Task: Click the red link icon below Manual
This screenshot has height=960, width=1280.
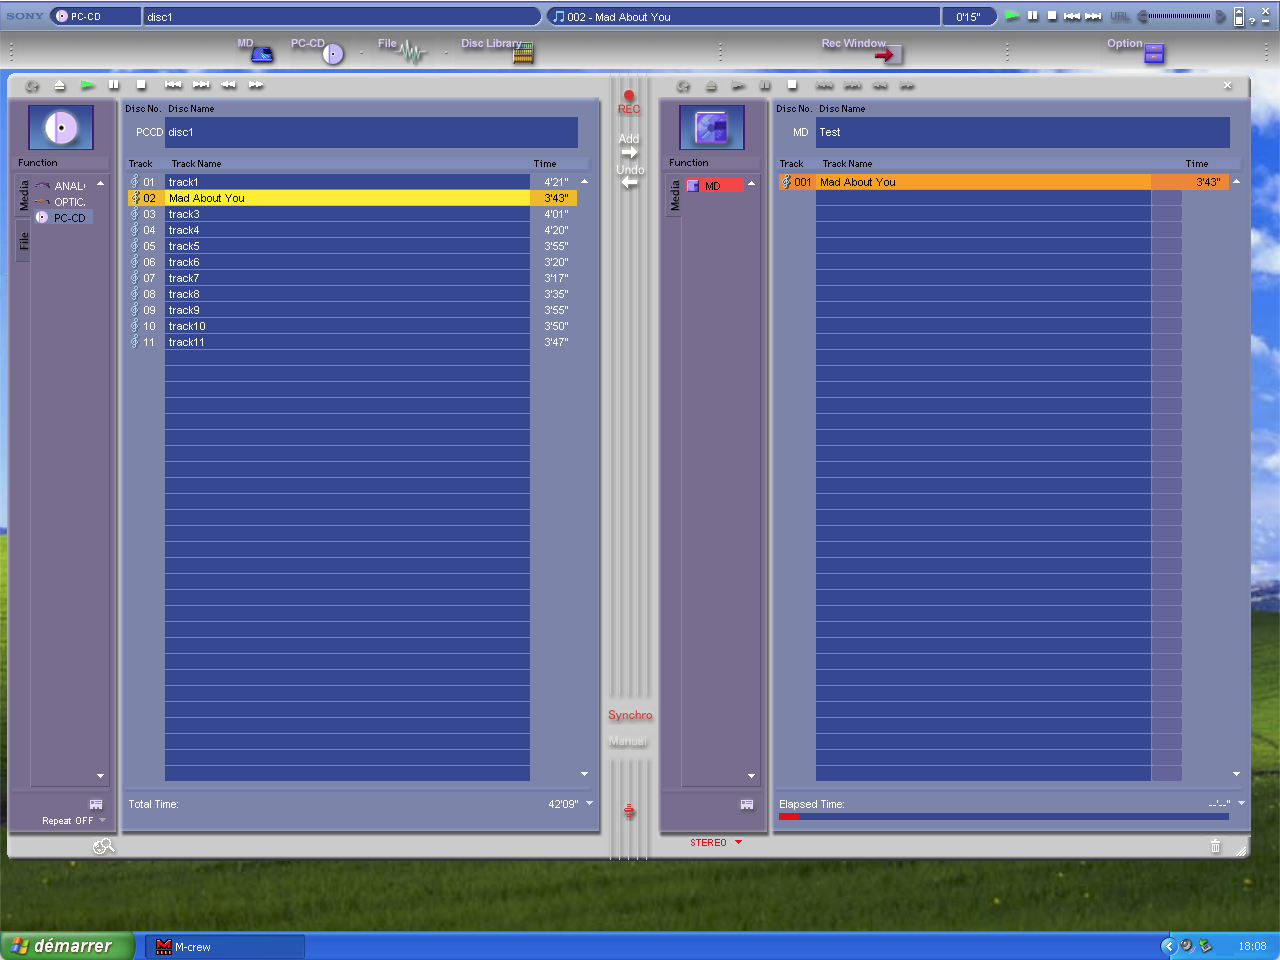Action: click(x=629, y=810)
